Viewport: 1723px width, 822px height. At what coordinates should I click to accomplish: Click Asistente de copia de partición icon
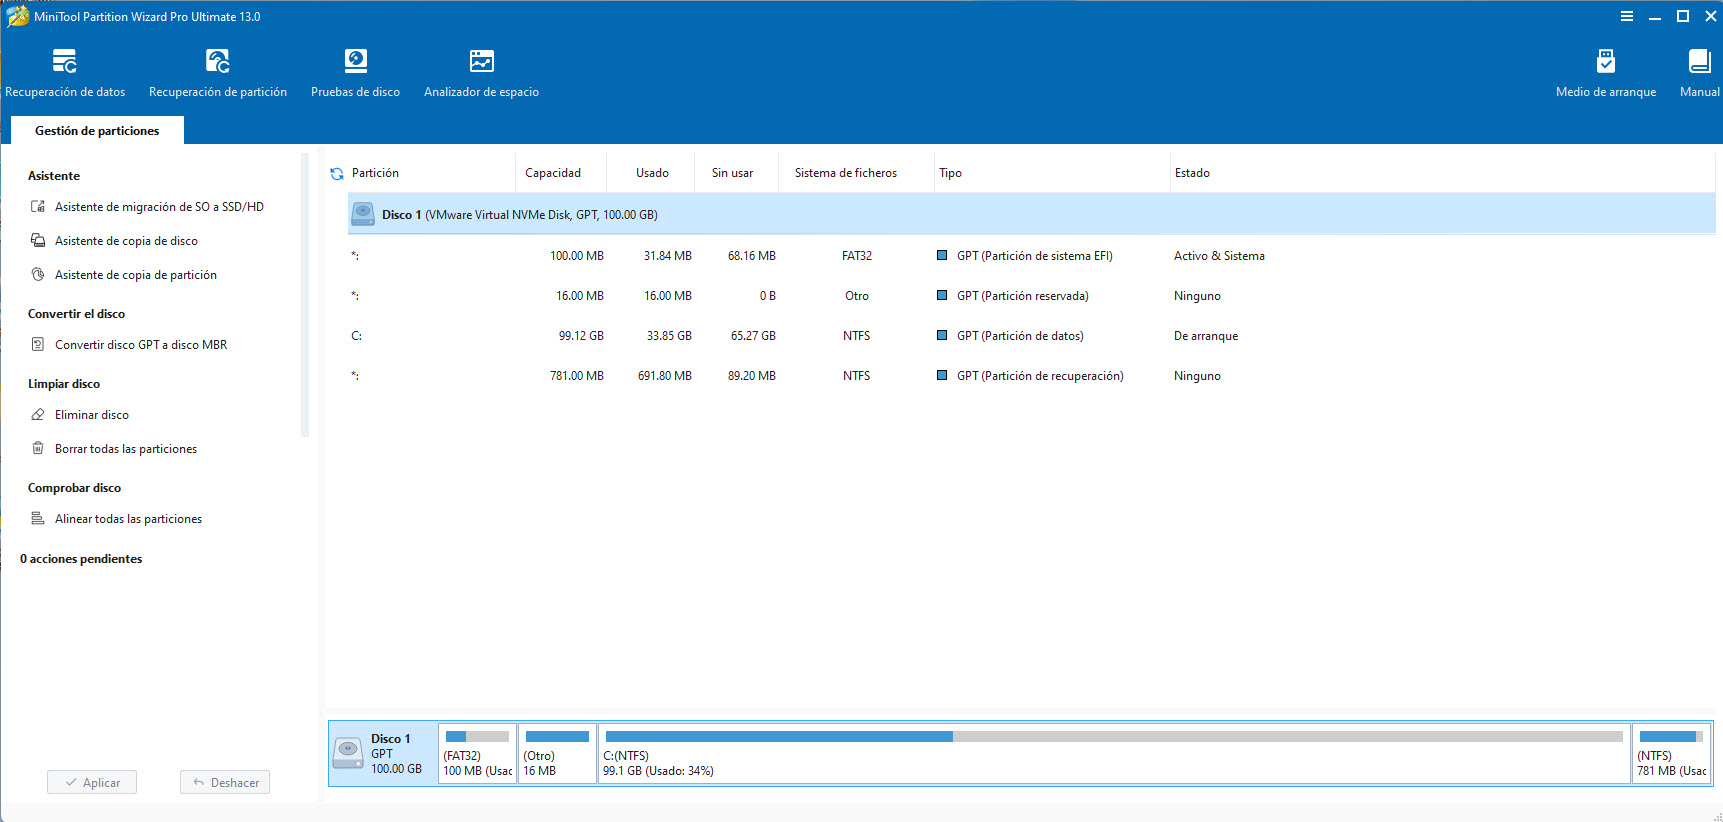click(38, 275)
